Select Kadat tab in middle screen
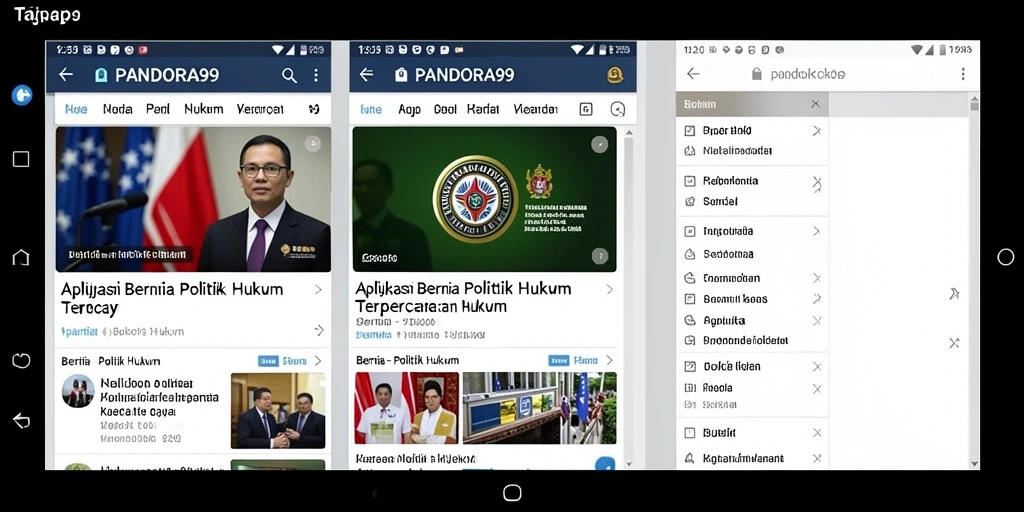1024x512 pixels. 483,110
